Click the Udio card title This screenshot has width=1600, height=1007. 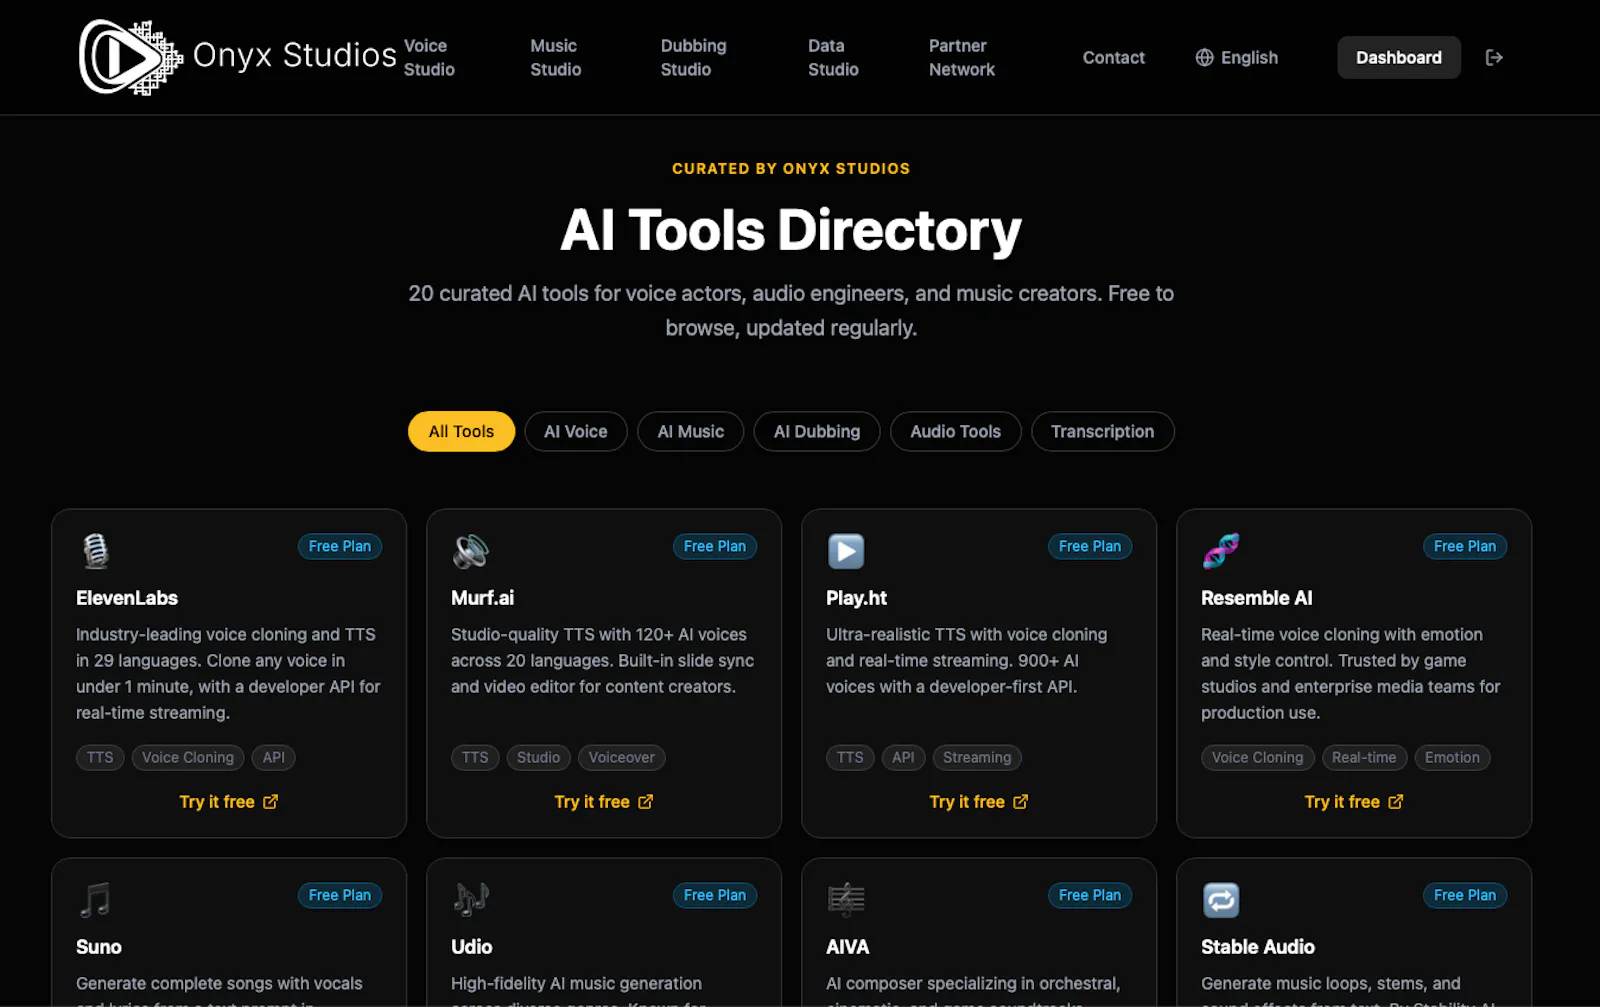tap(471, 947)
